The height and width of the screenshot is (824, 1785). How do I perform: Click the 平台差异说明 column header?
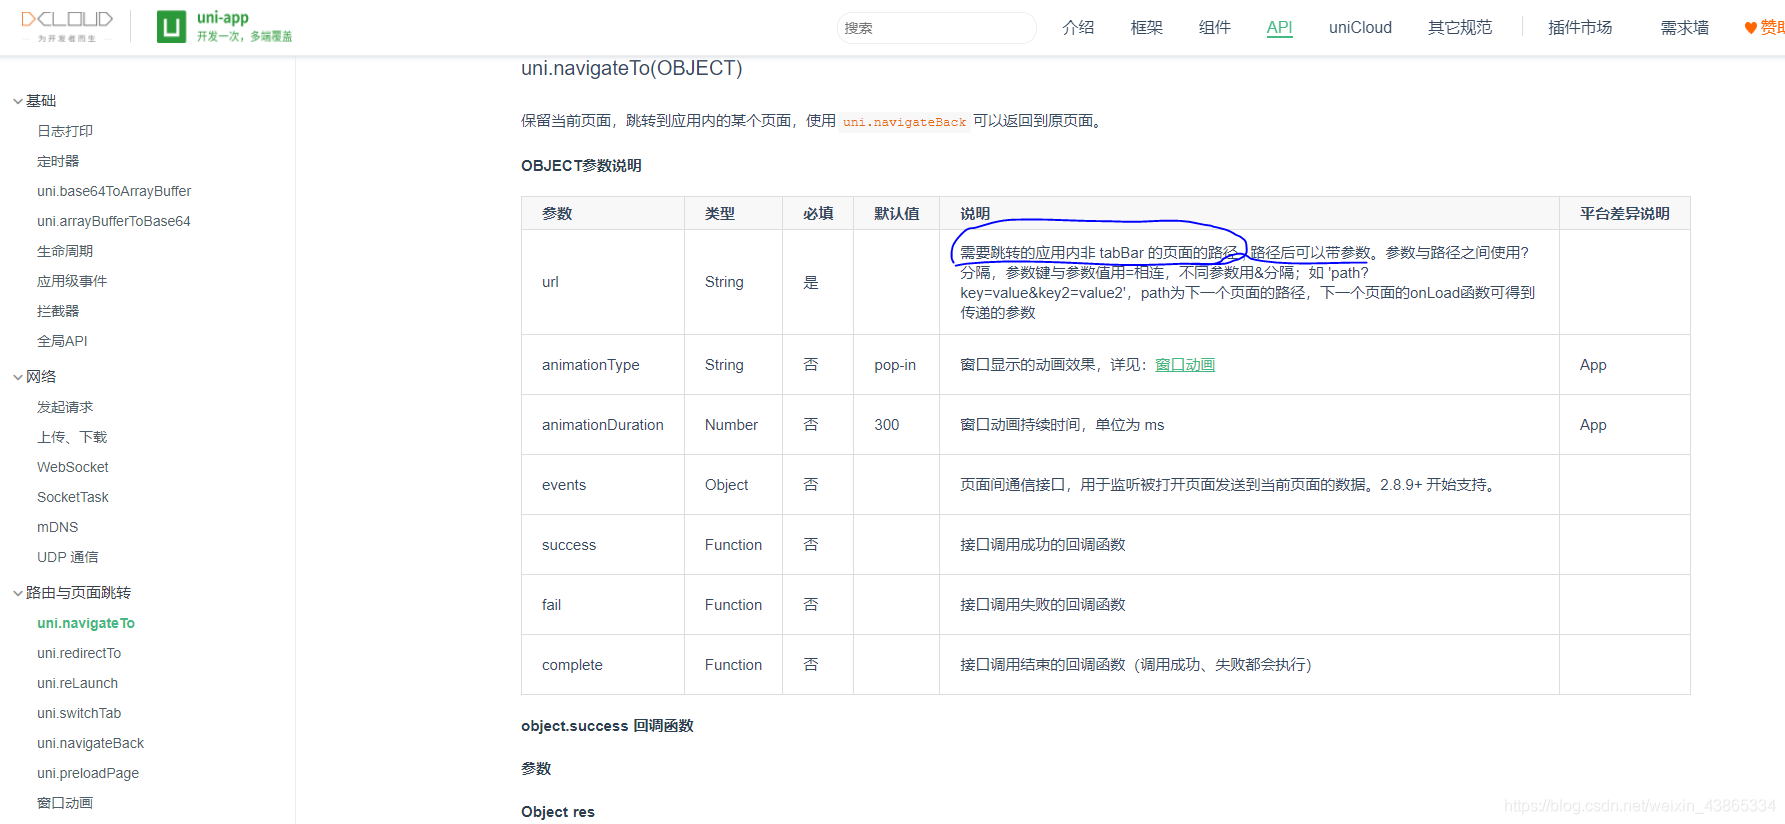[x=1625, y=214]
